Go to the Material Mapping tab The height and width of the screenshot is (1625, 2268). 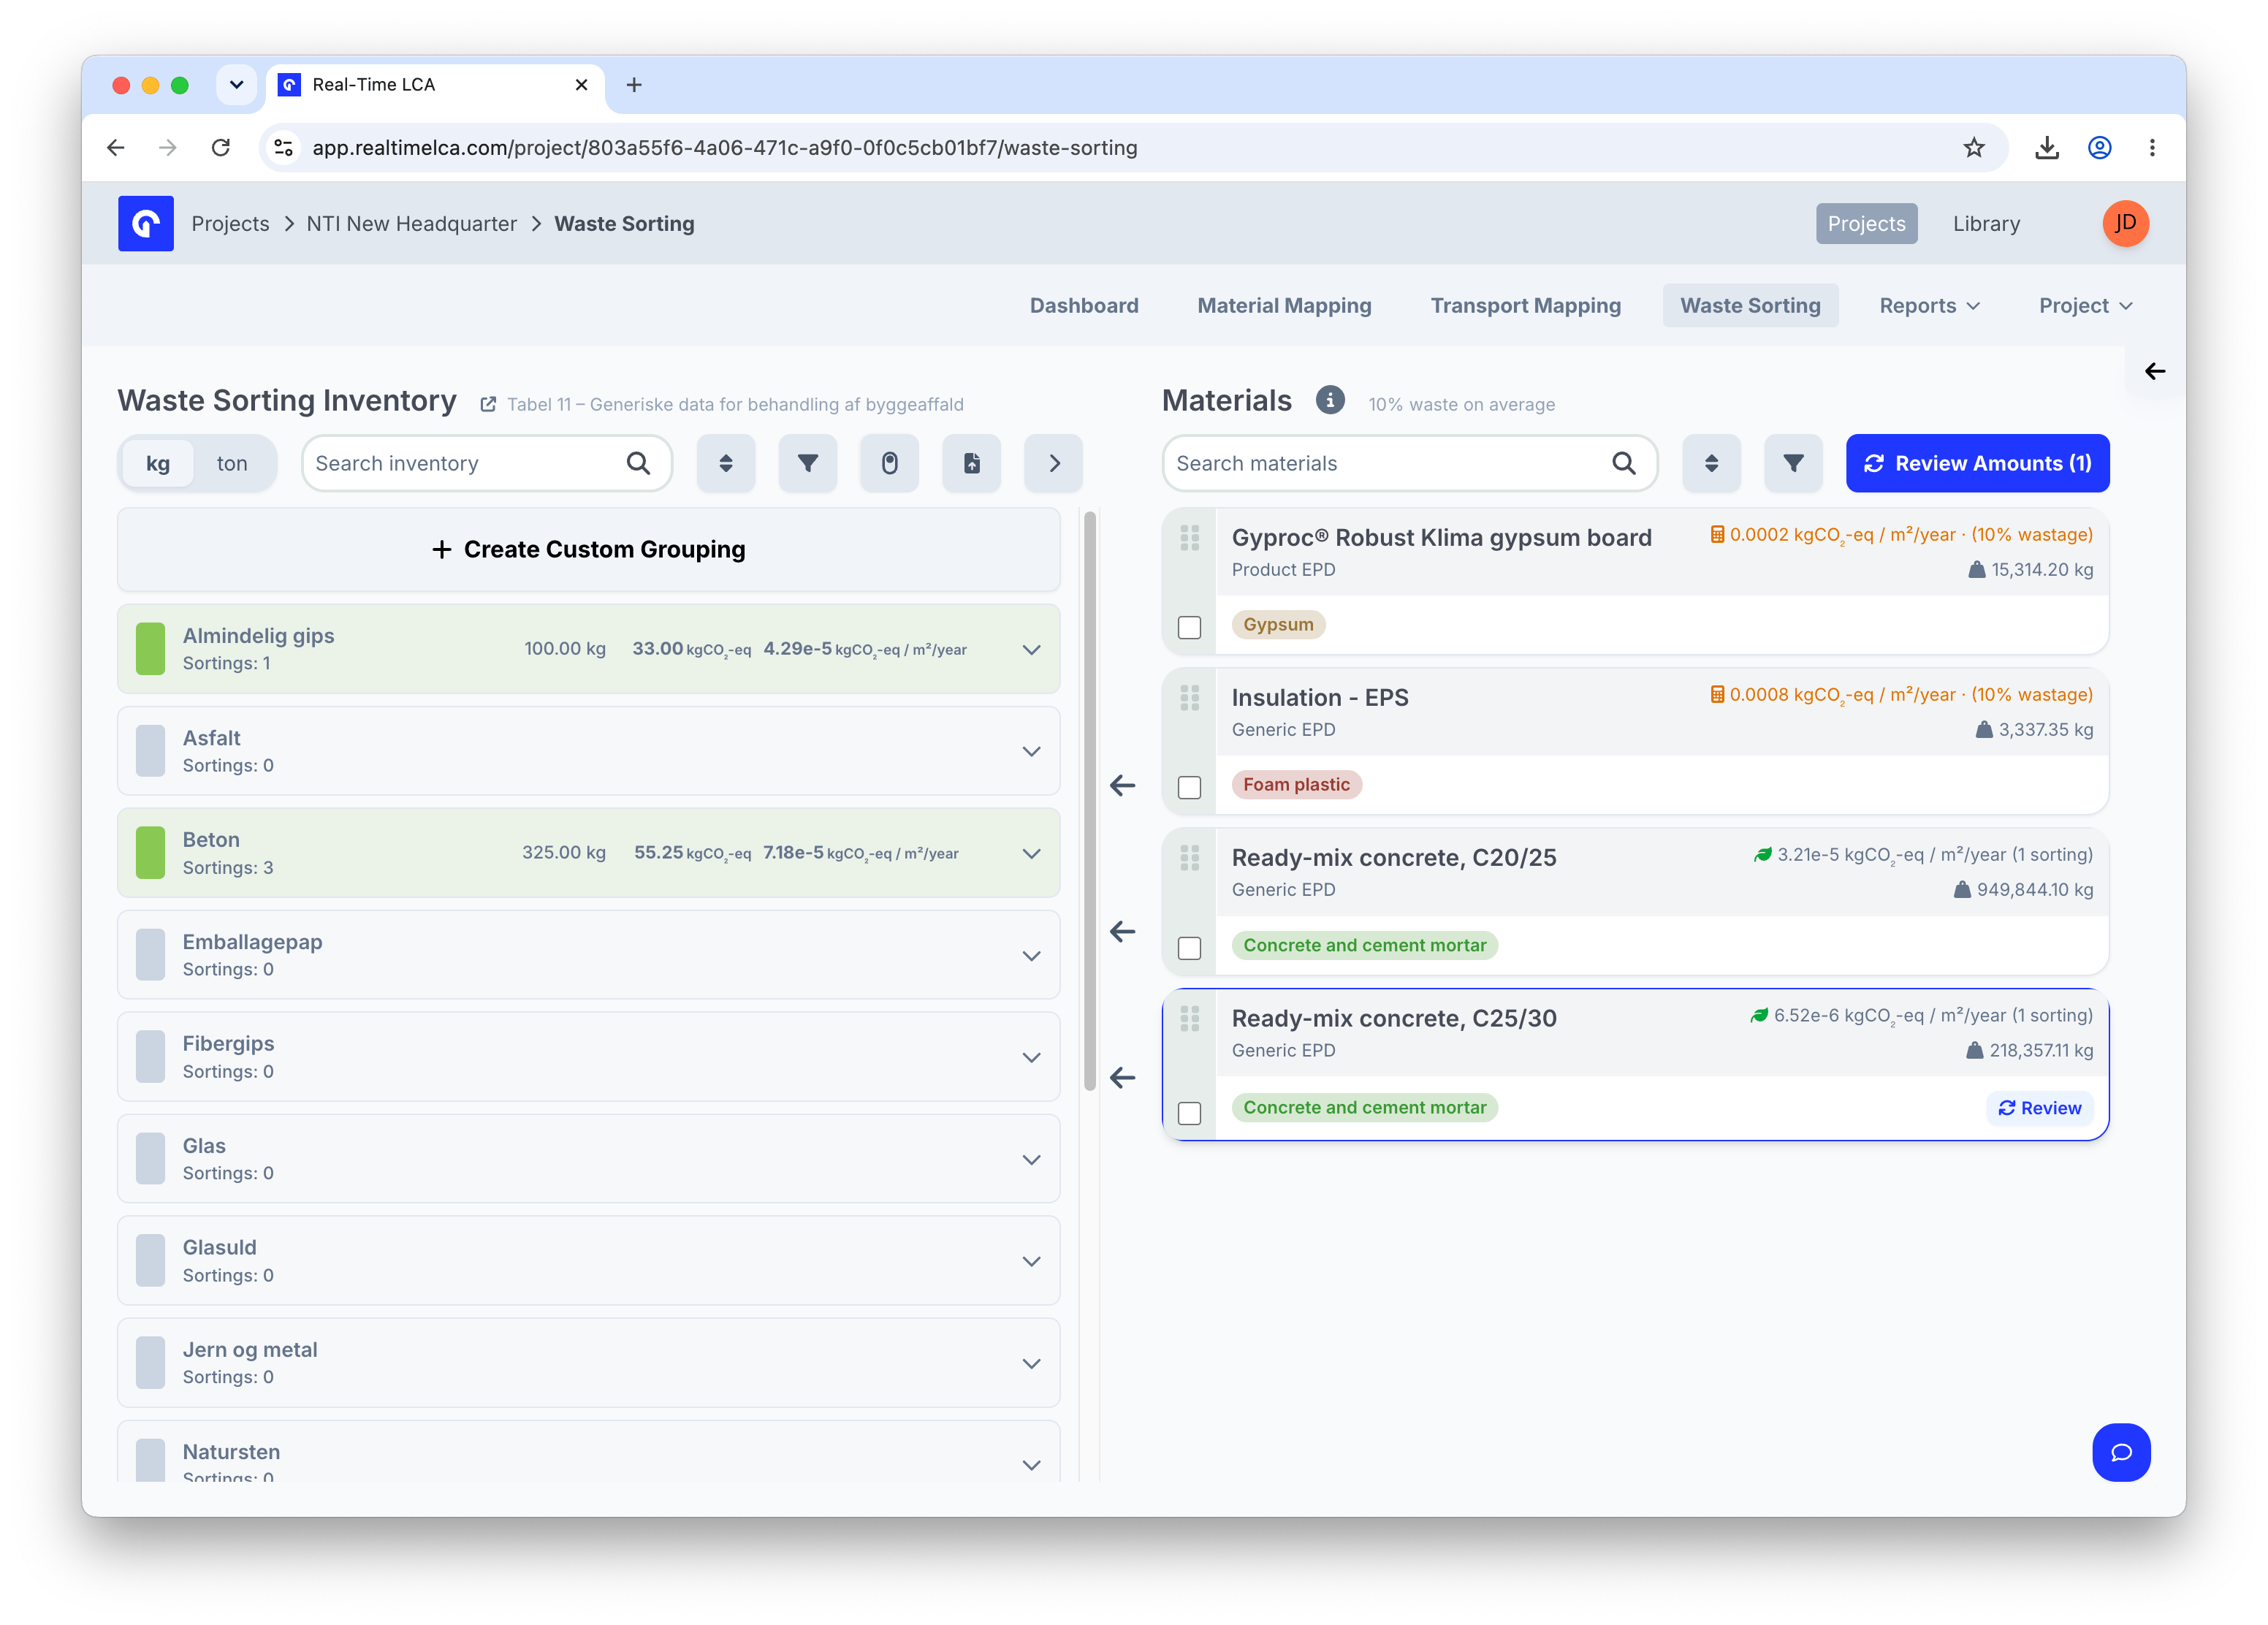pyautogui.click(x=1284, y=305)
